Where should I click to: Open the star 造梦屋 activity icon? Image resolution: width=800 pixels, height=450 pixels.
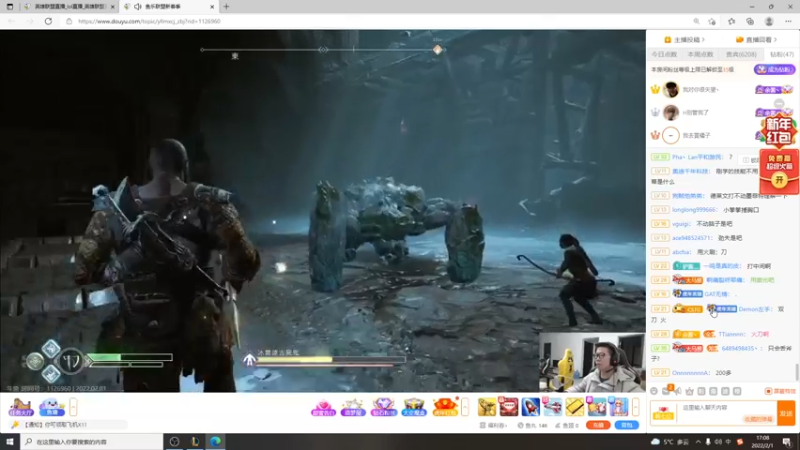[353, 407]
